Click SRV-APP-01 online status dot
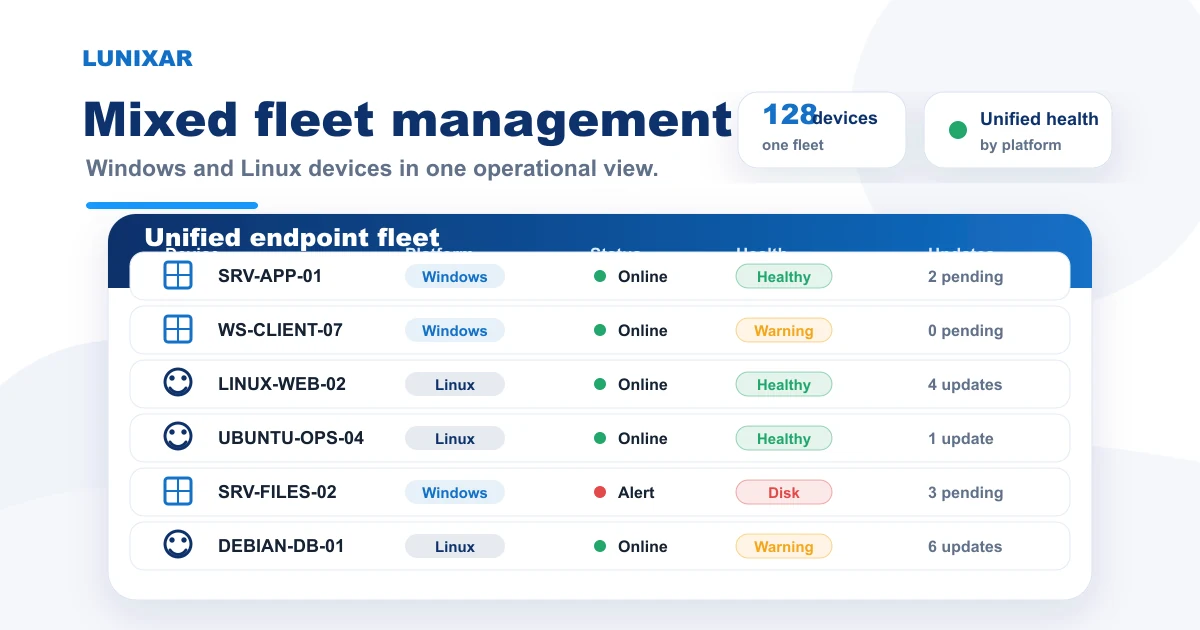Viewport: 1200px width, 630px height. point(600,276)
